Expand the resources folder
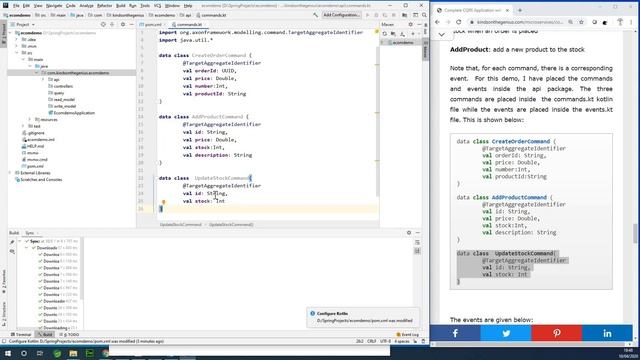Image resolution: width=640 pixels, height=360 pixels. (x=30, y=120)
